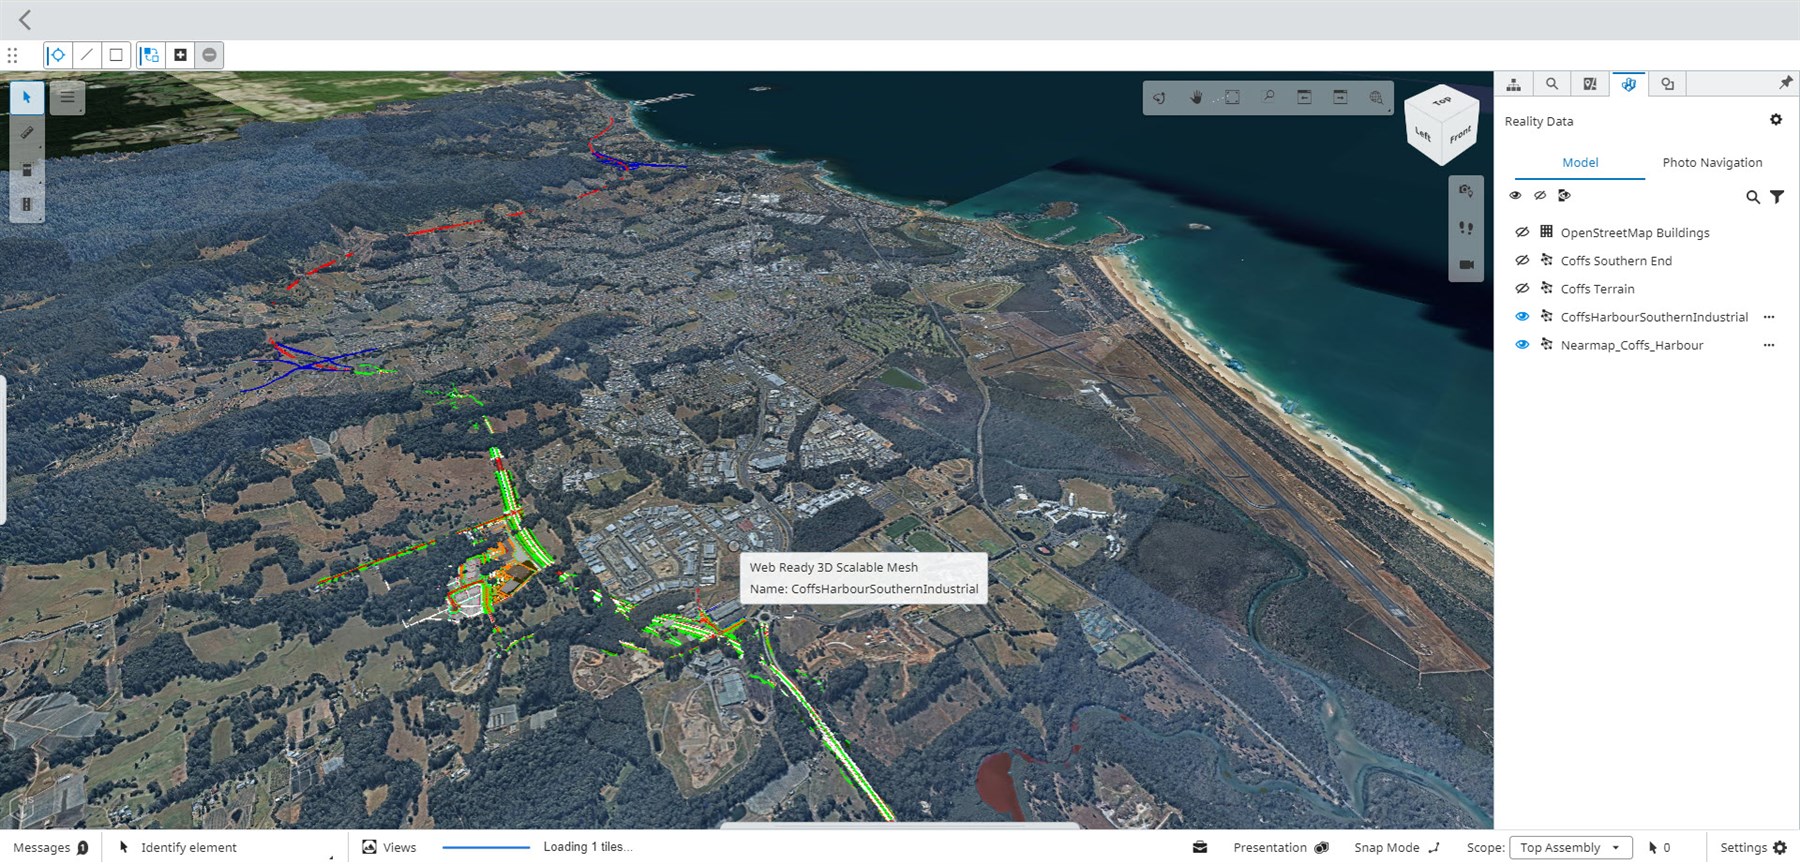The image size is (1800, 864).
Task: Expand the hamburger menu tool flyout
Action: [x=67, y=97]
